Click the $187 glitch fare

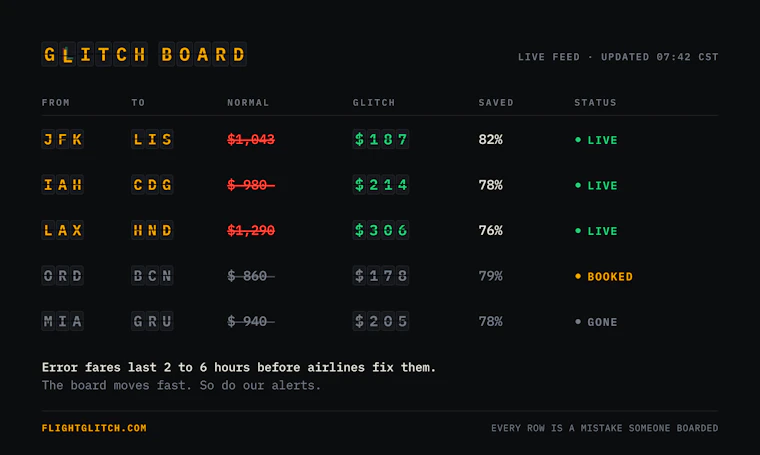tap(381, 140)
